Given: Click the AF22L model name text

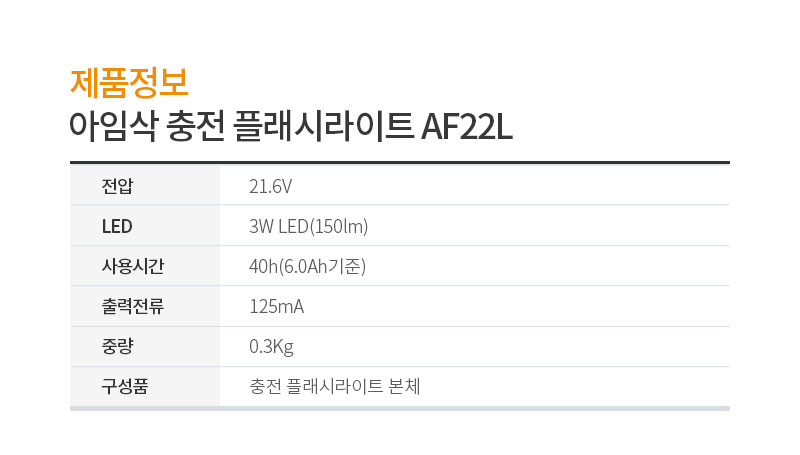Looking at the screenshot, I should click(x=466, y=127).
